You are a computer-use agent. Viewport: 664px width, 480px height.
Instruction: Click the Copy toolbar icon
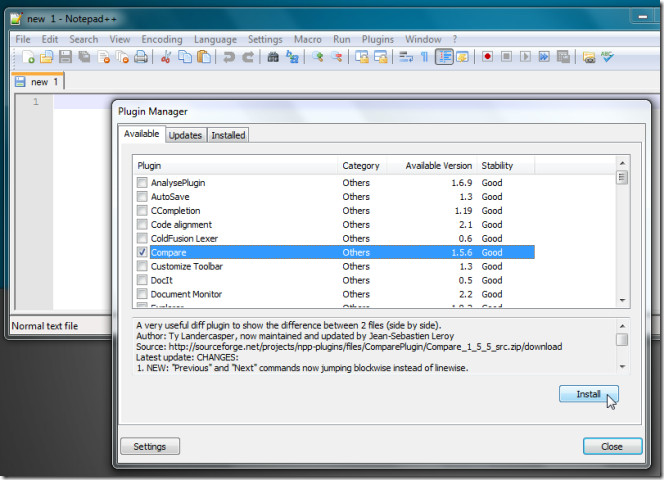coord(185,57)
